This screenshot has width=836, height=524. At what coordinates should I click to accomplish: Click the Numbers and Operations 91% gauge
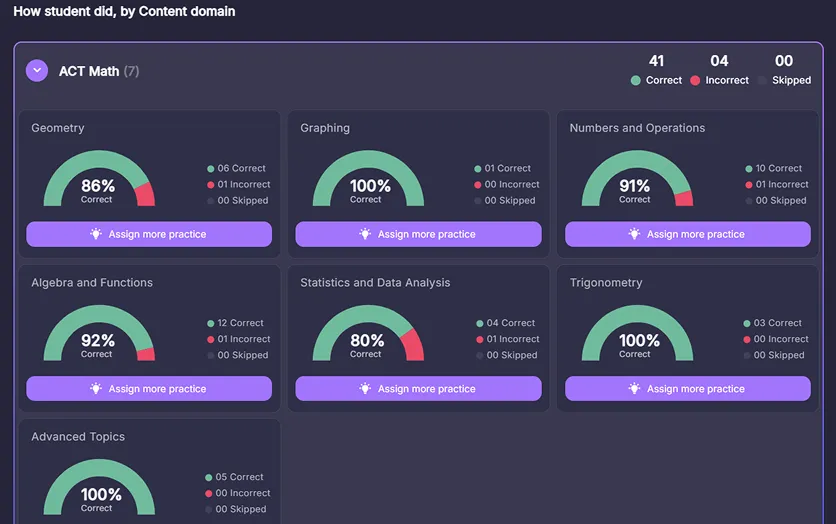[638, 178]
